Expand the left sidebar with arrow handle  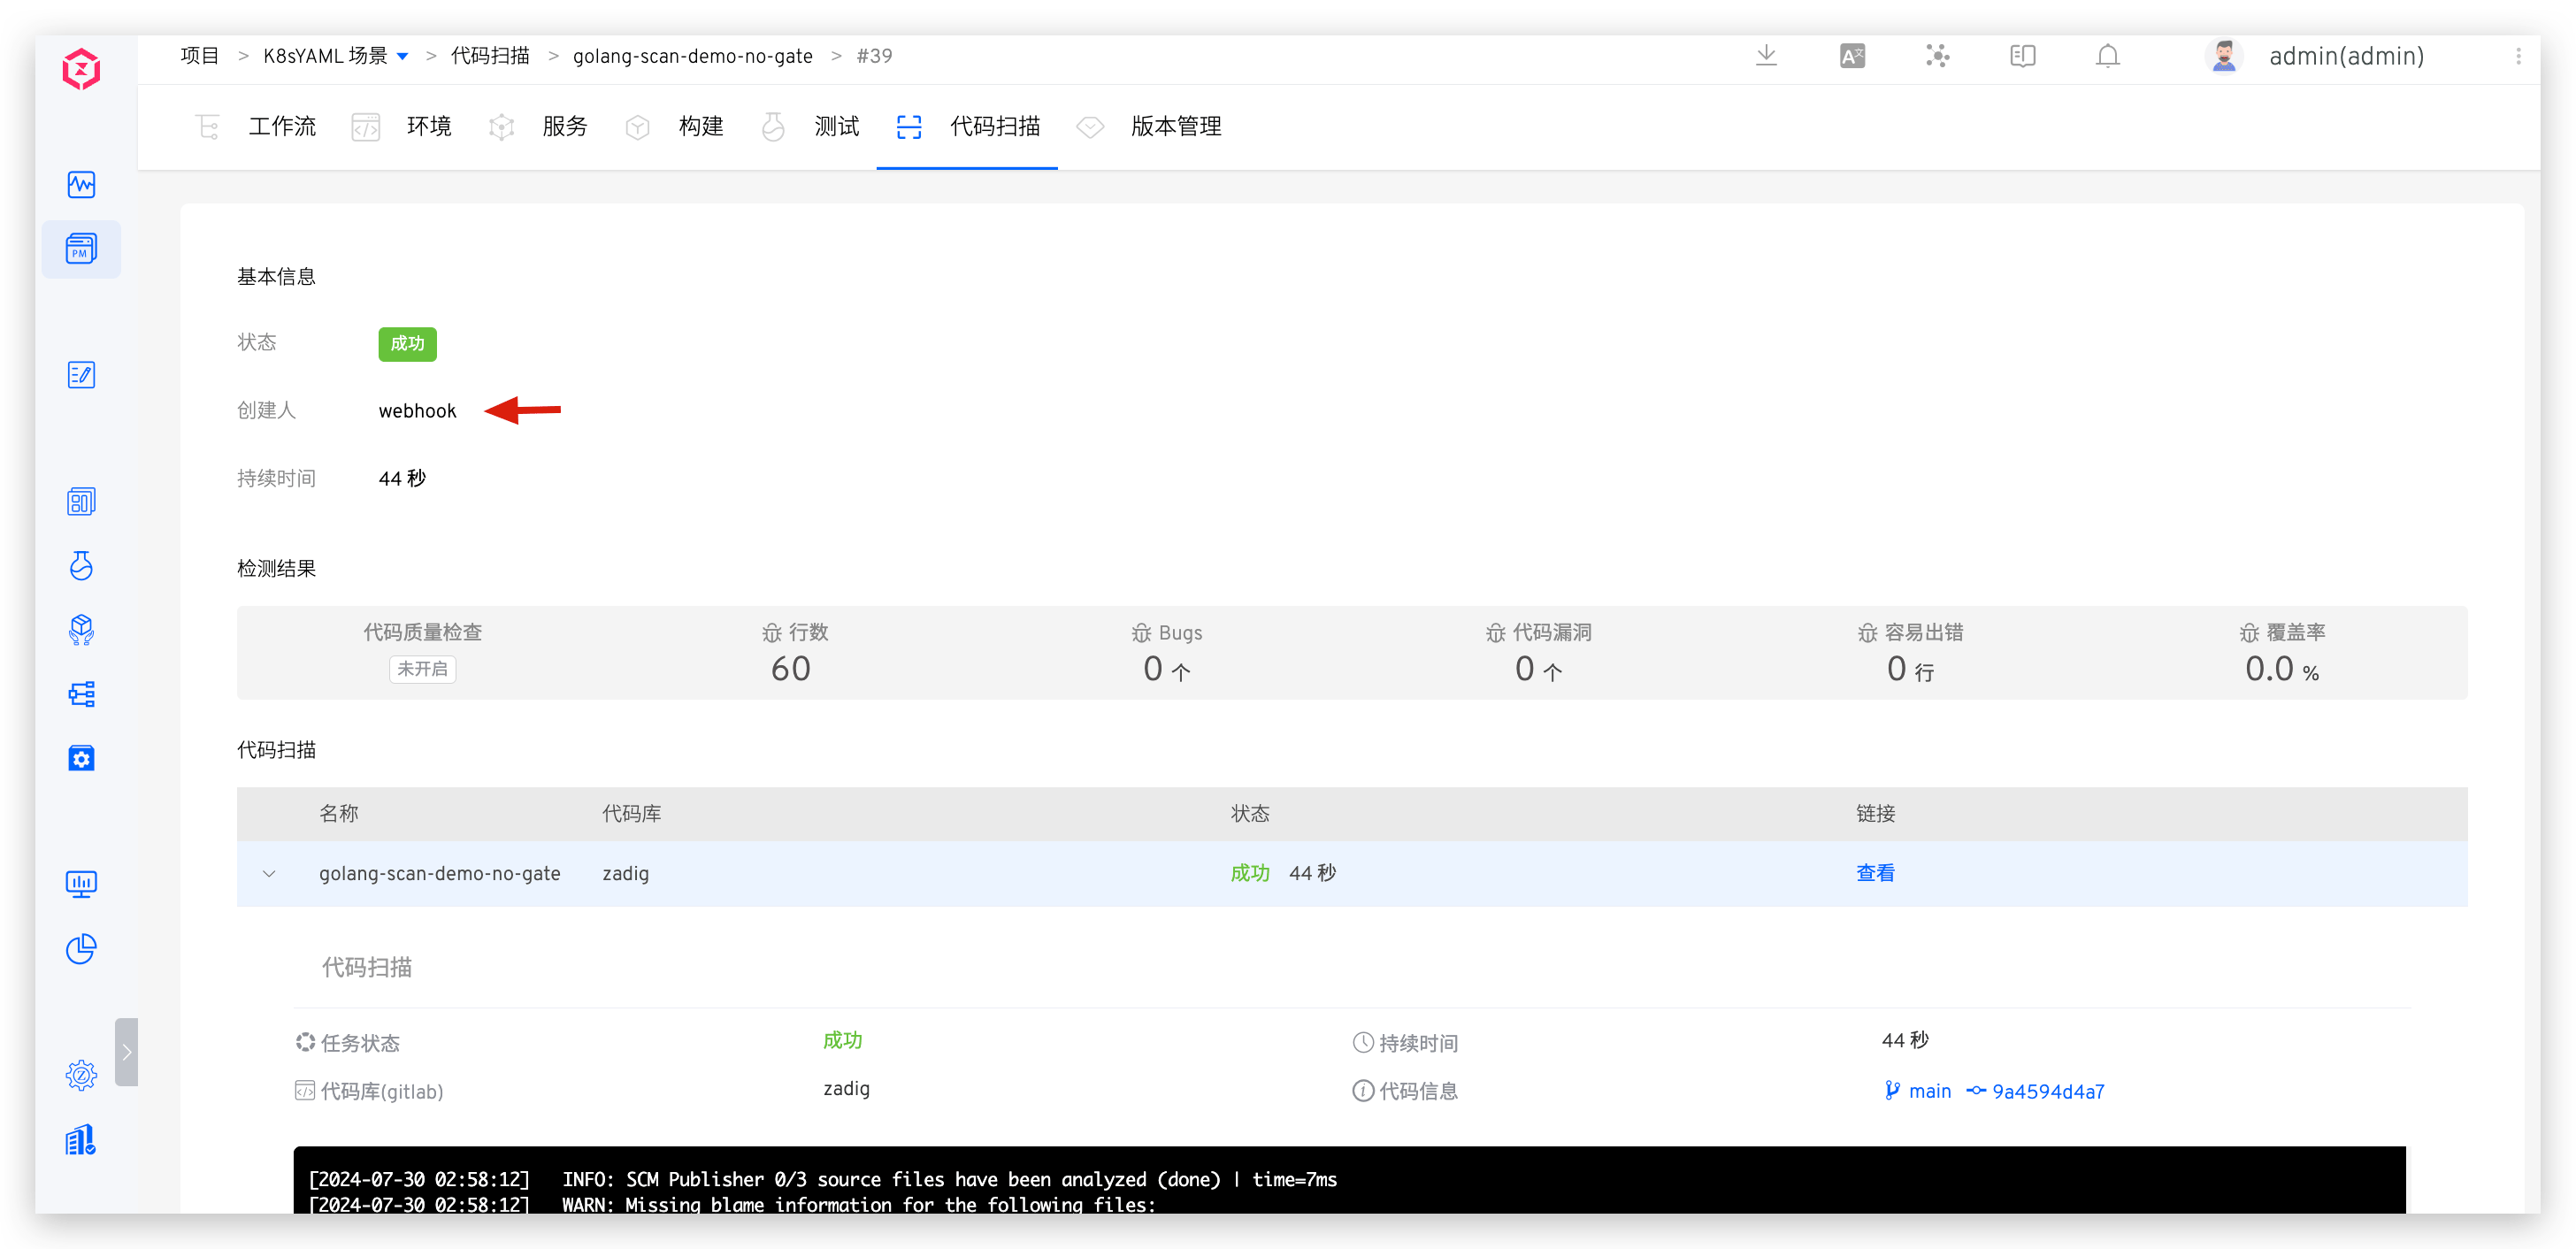point(126,1052)
